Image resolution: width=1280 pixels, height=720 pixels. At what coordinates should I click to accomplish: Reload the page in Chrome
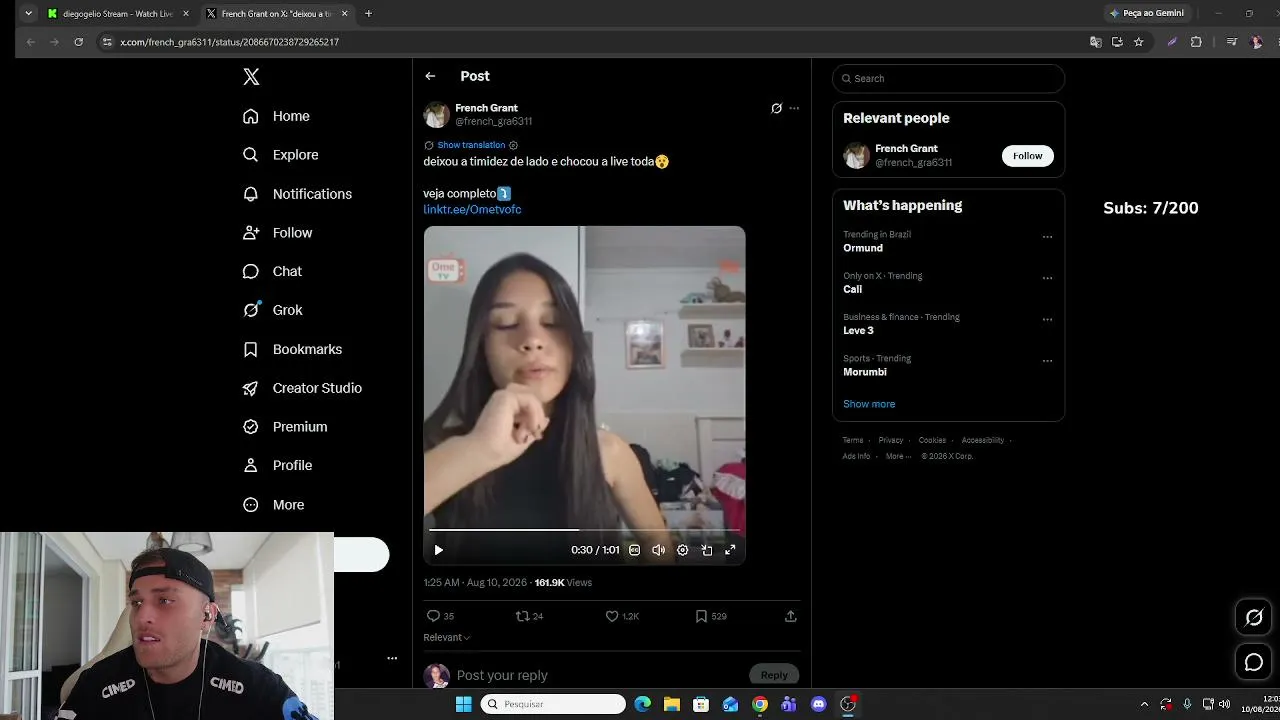tap(78, 42)
